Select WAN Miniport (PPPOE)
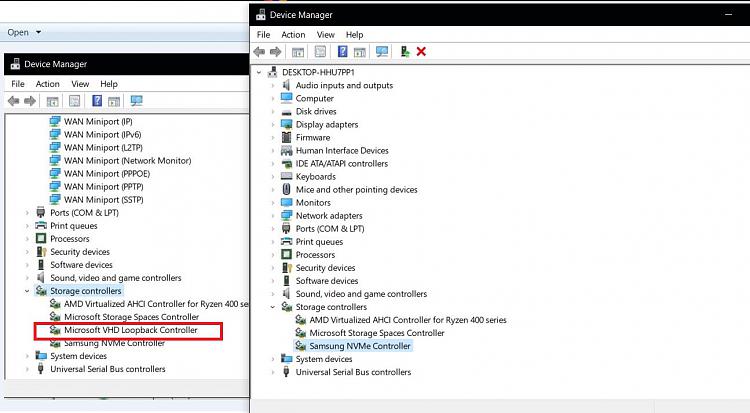This screenshot has width=750, height=413. pos(107,174)
